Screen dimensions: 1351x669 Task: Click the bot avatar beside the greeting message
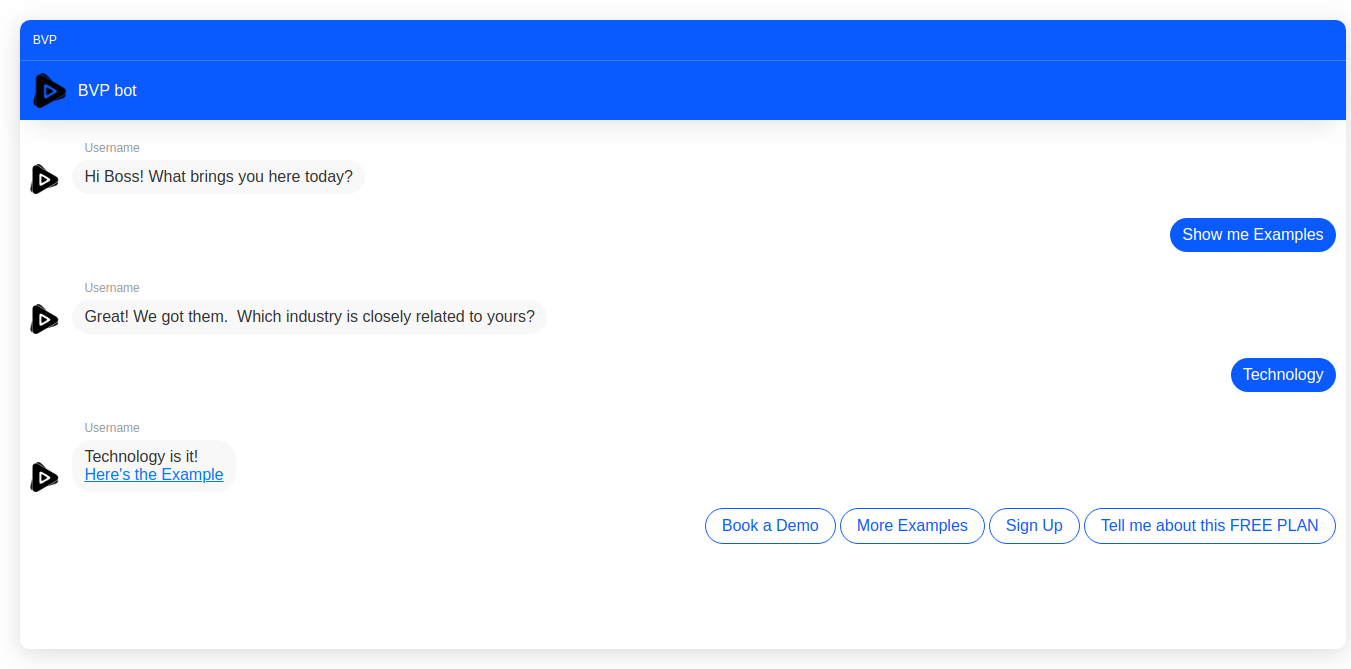(x=44, y=179)
